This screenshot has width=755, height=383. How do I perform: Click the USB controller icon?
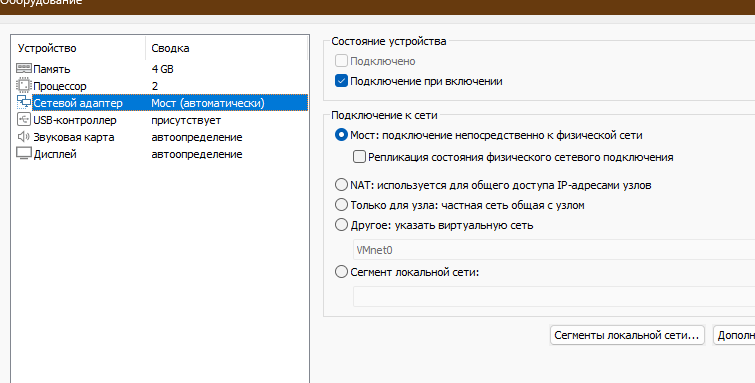click(24, 119)
